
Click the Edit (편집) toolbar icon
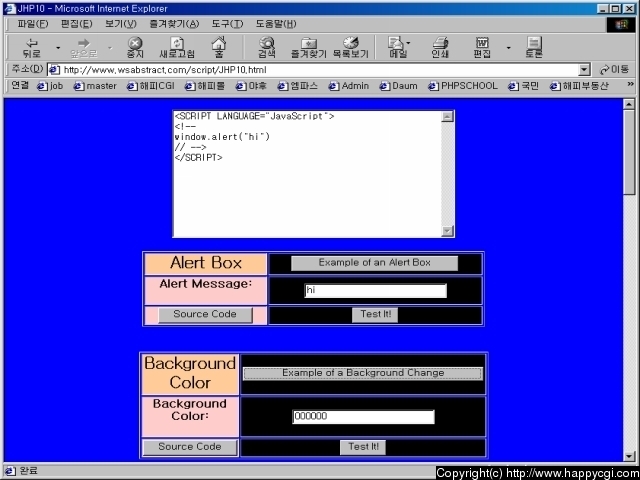[x=482, y=48]
